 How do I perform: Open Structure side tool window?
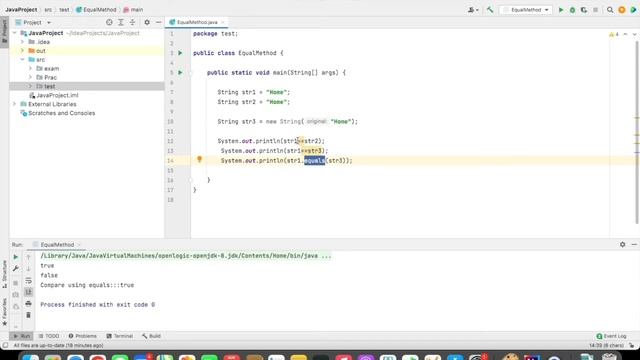tap(4, 274)
